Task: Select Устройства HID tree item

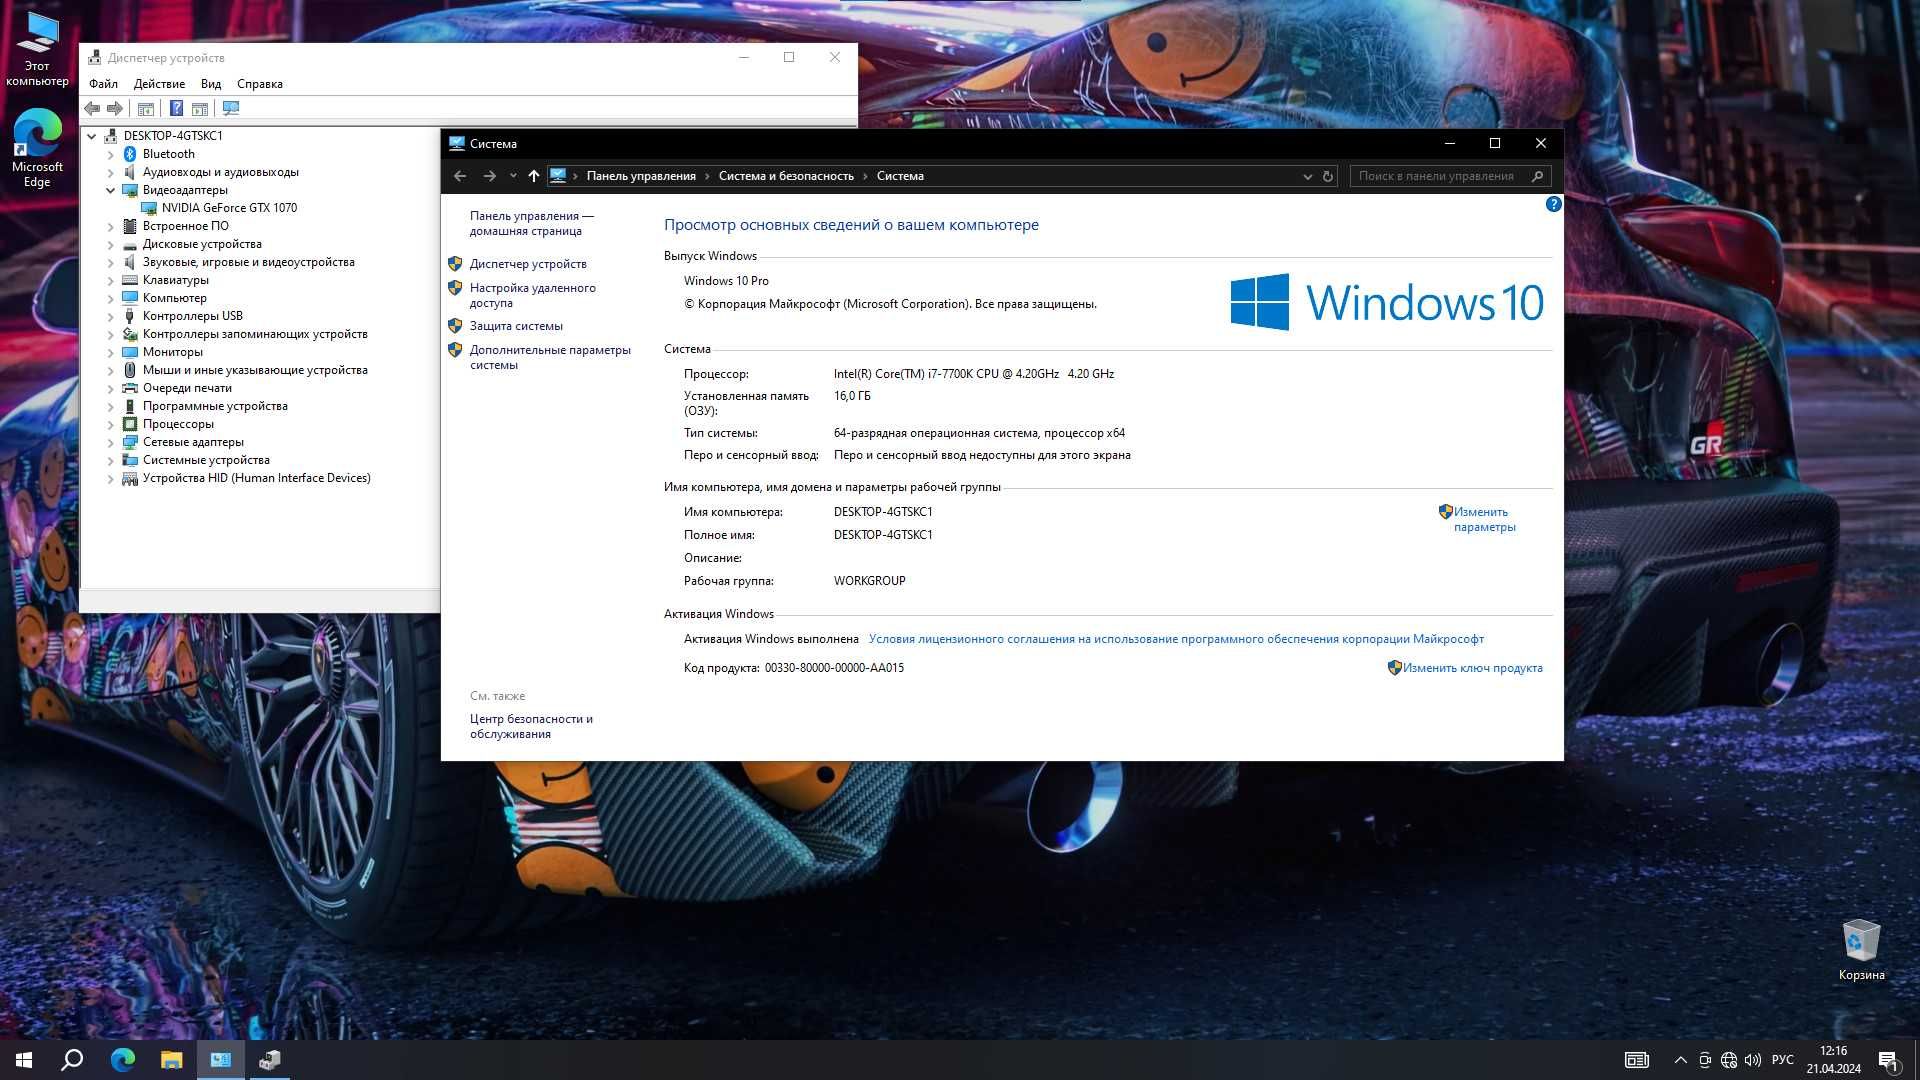Action: pos(256,478)
